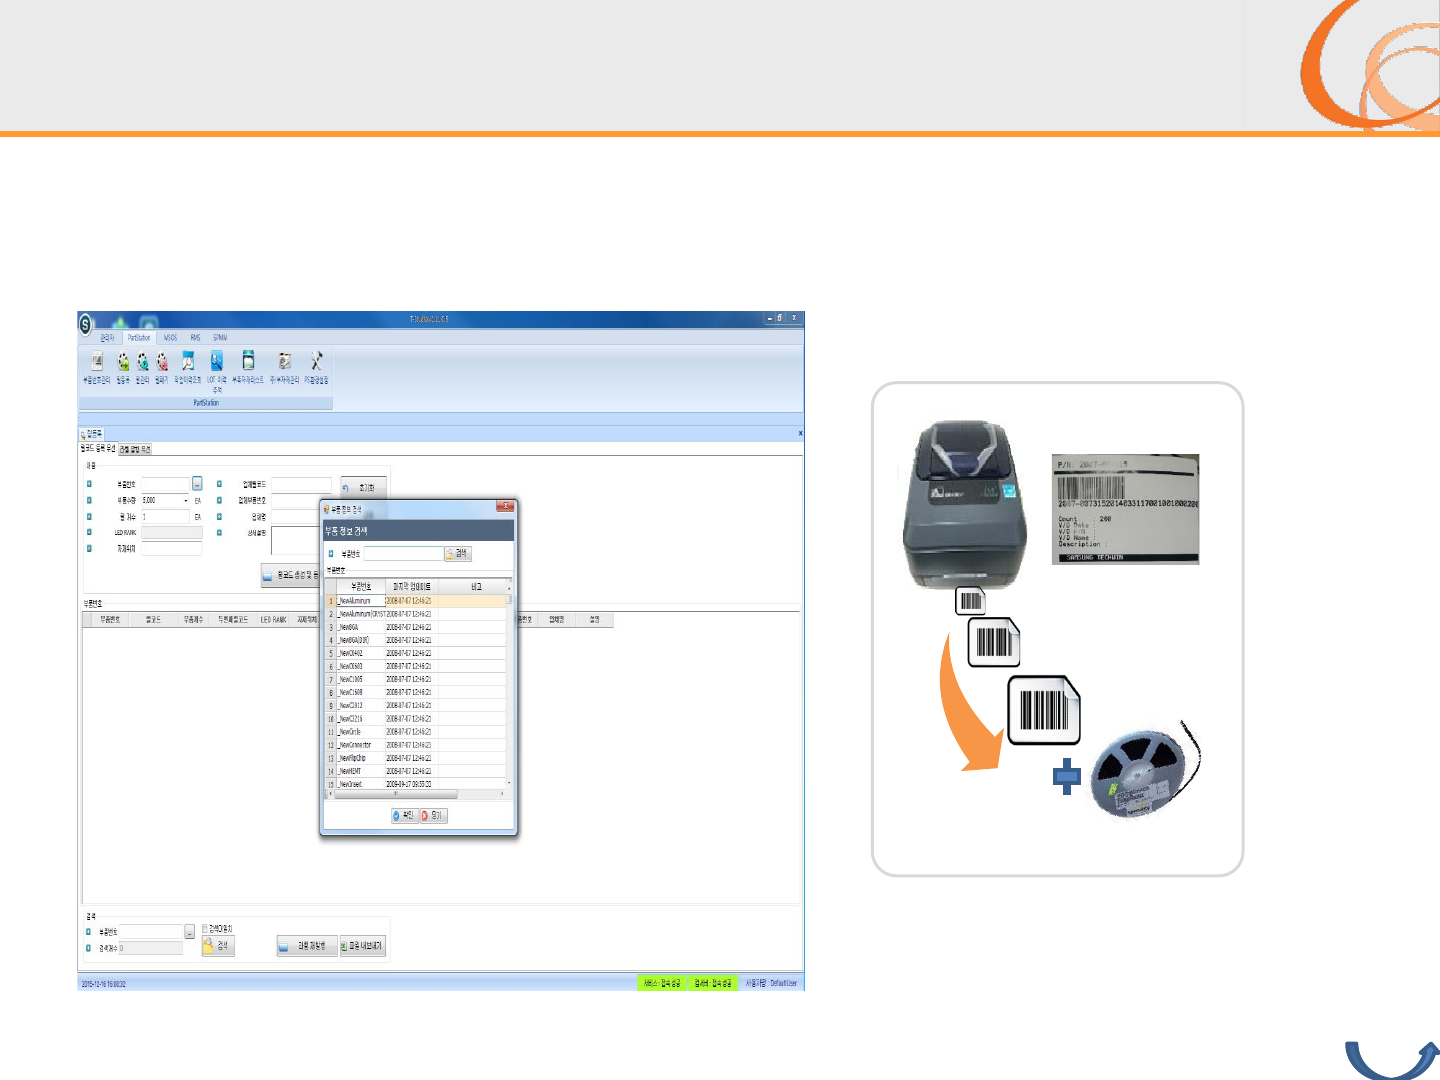Switch to the MSDS ribbon tab
This screenshot has height=1080, width=1440.
[x=170, y=338]
